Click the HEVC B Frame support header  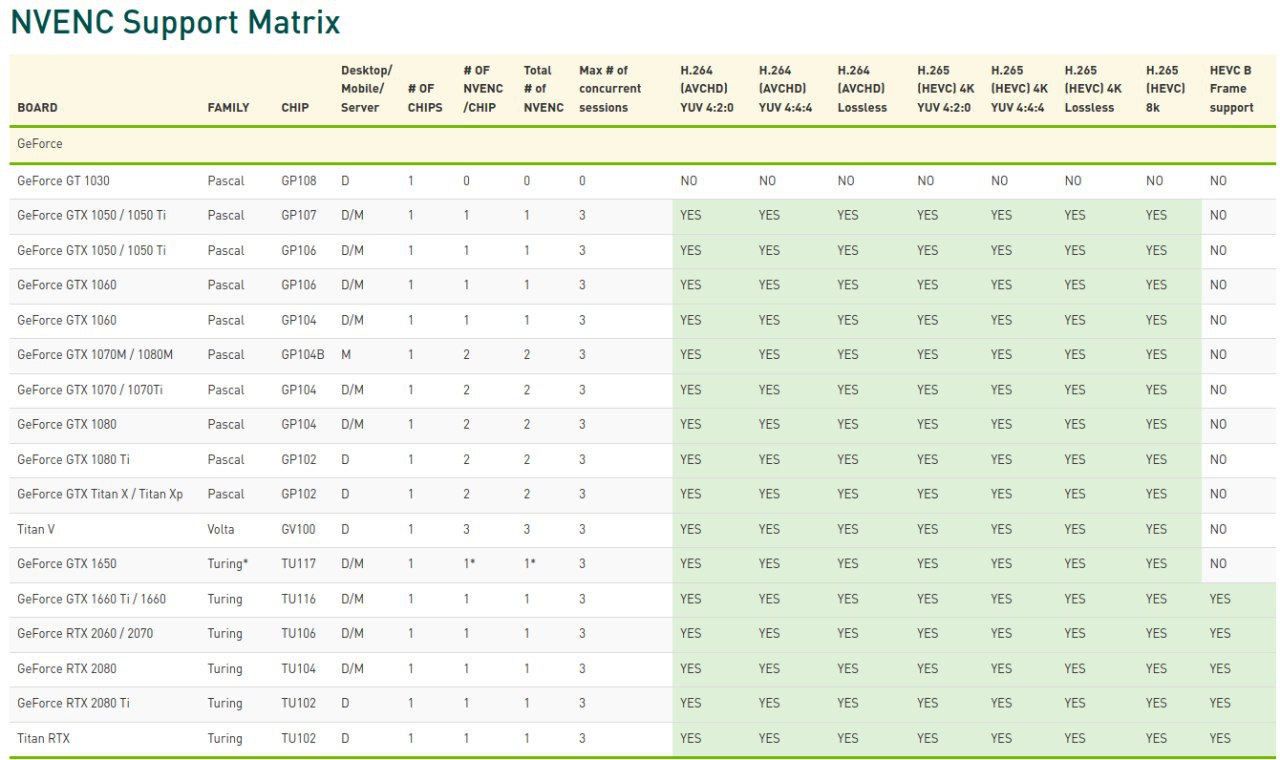point(1231,89)
